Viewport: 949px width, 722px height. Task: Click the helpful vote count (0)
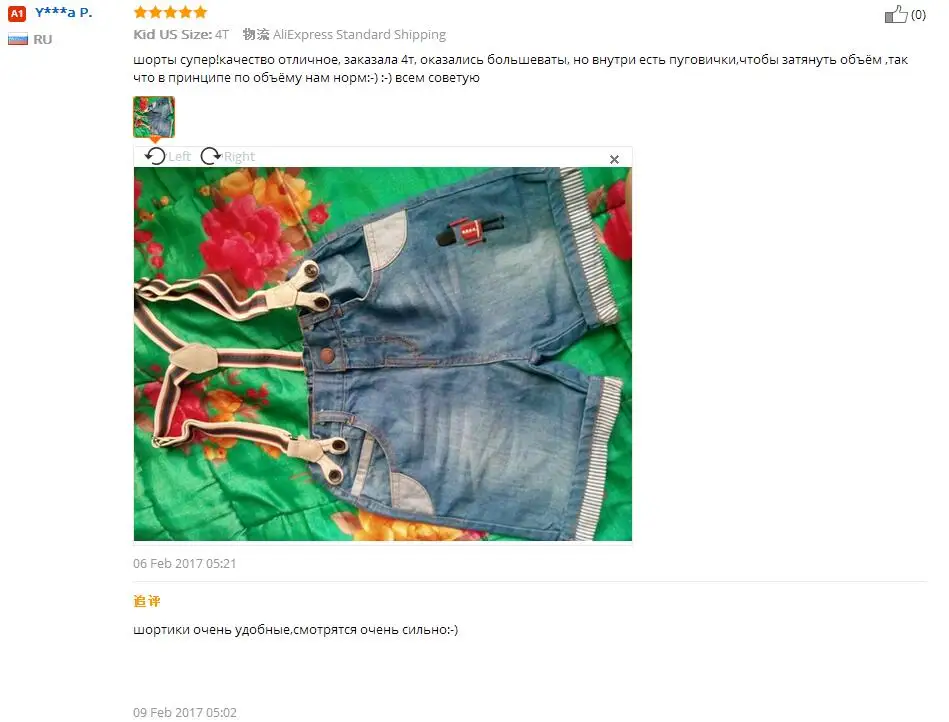point(918,15)
